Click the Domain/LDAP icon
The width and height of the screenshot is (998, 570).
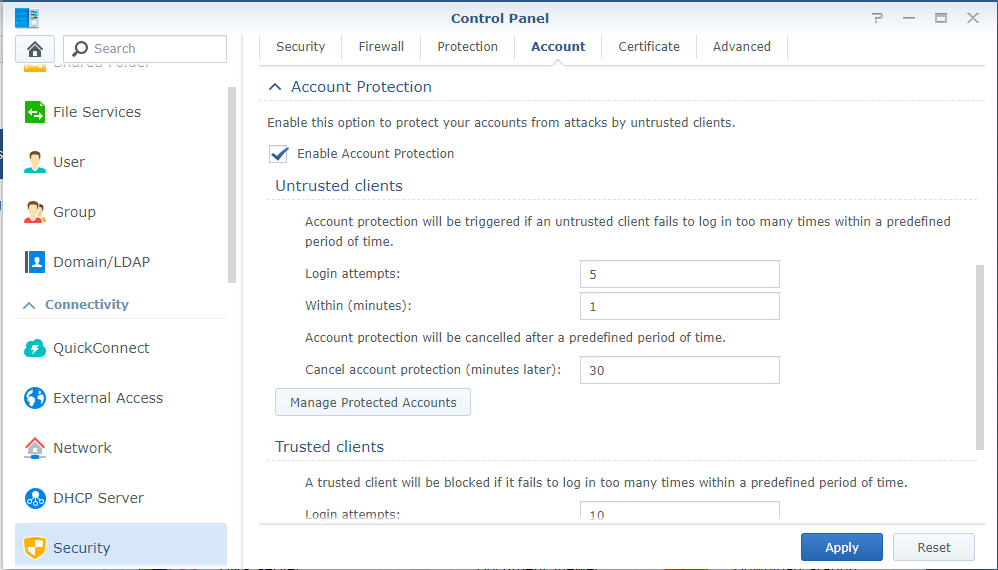[35, 262]
